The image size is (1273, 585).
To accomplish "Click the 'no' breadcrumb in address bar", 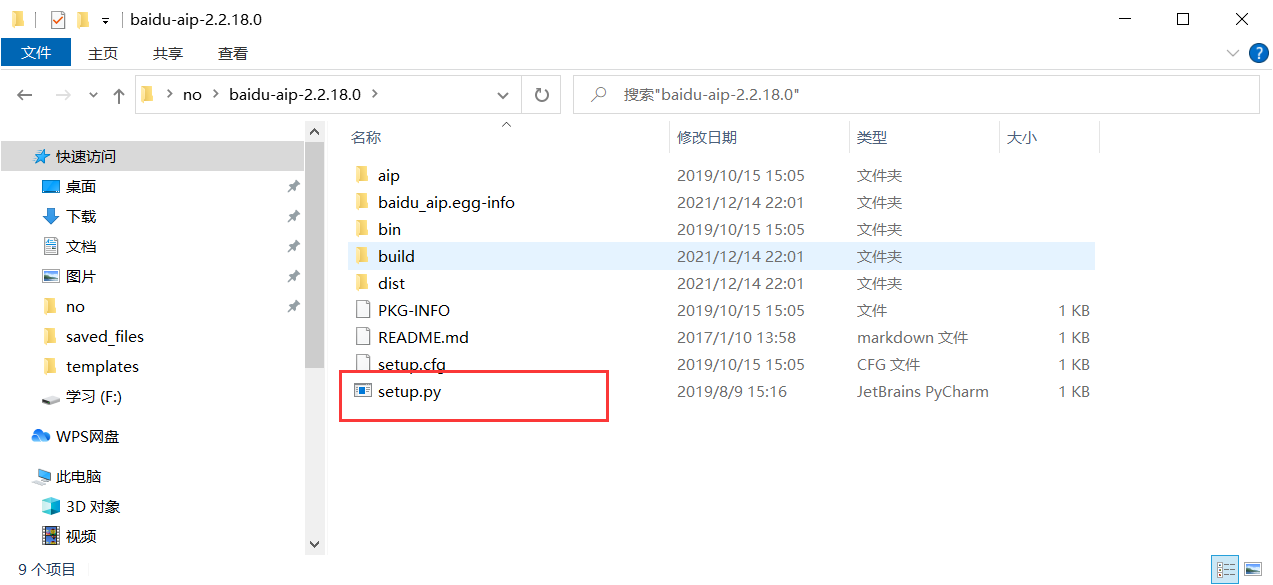I will 192,95.
